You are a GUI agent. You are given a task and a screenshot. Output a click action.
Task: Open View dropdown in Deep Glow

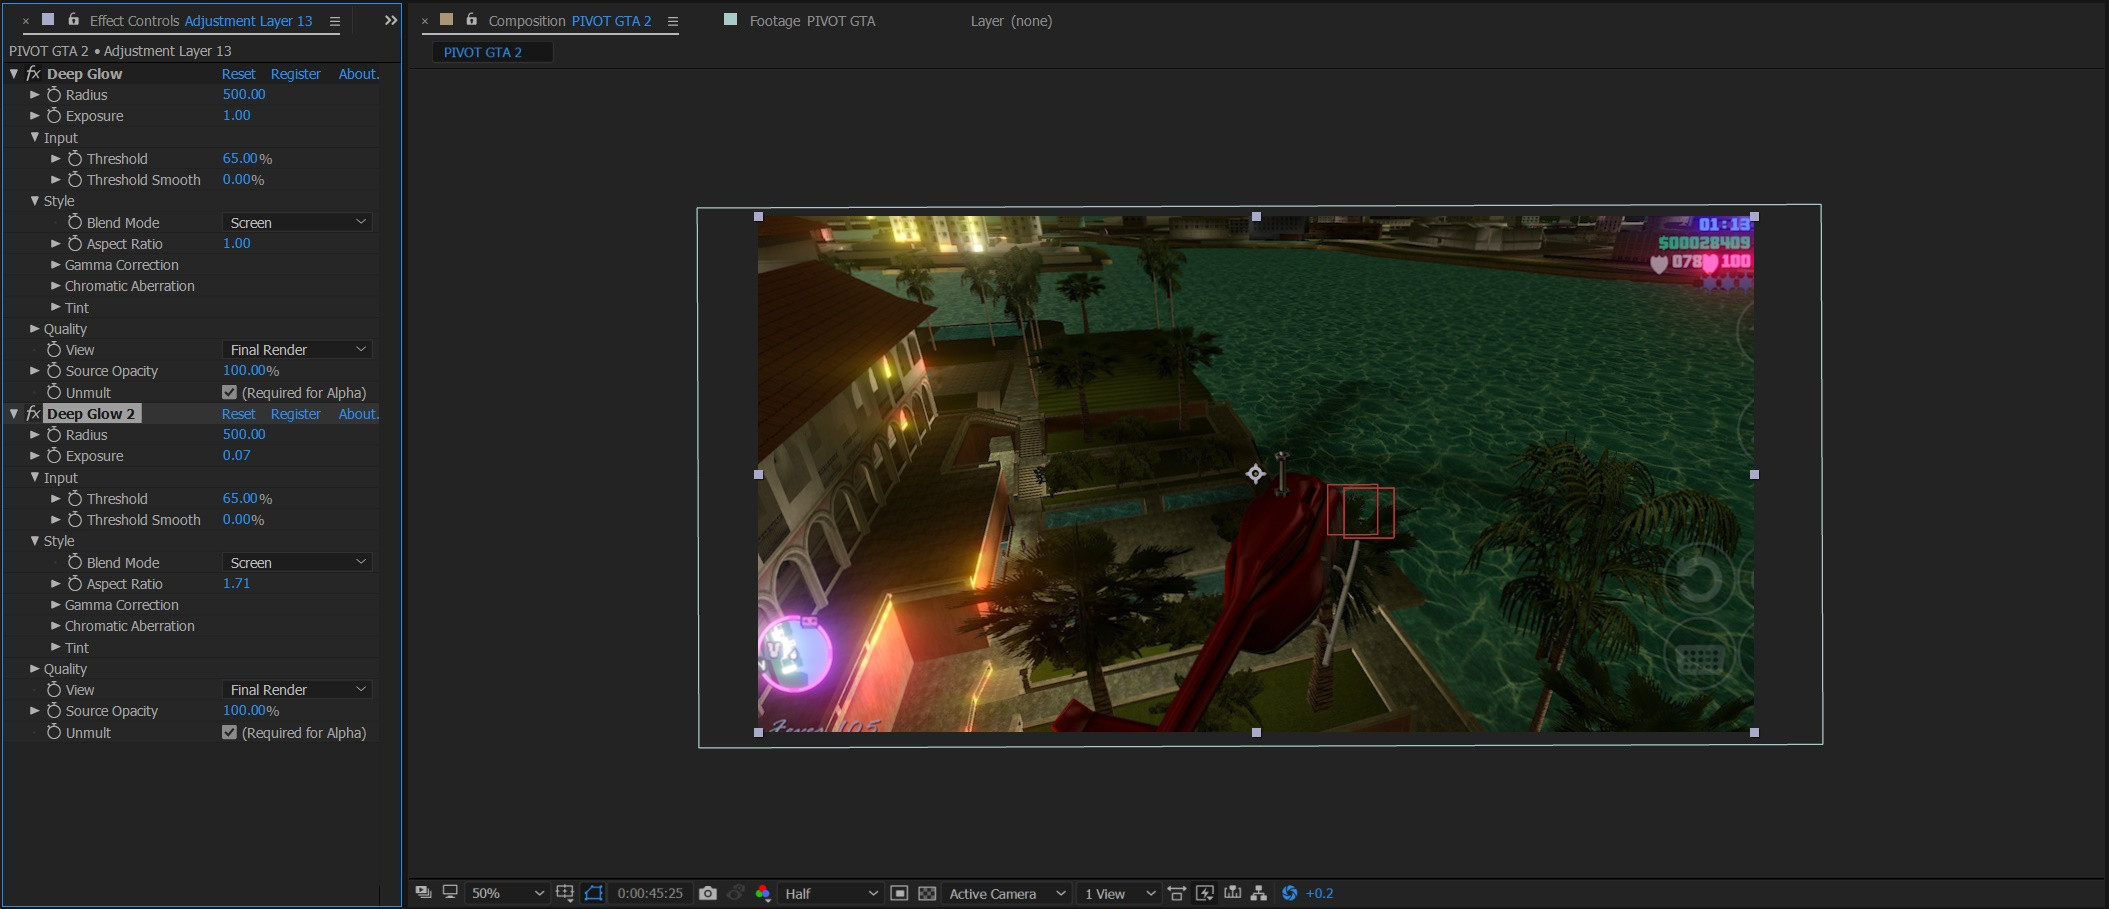click(x=297, y=350)
